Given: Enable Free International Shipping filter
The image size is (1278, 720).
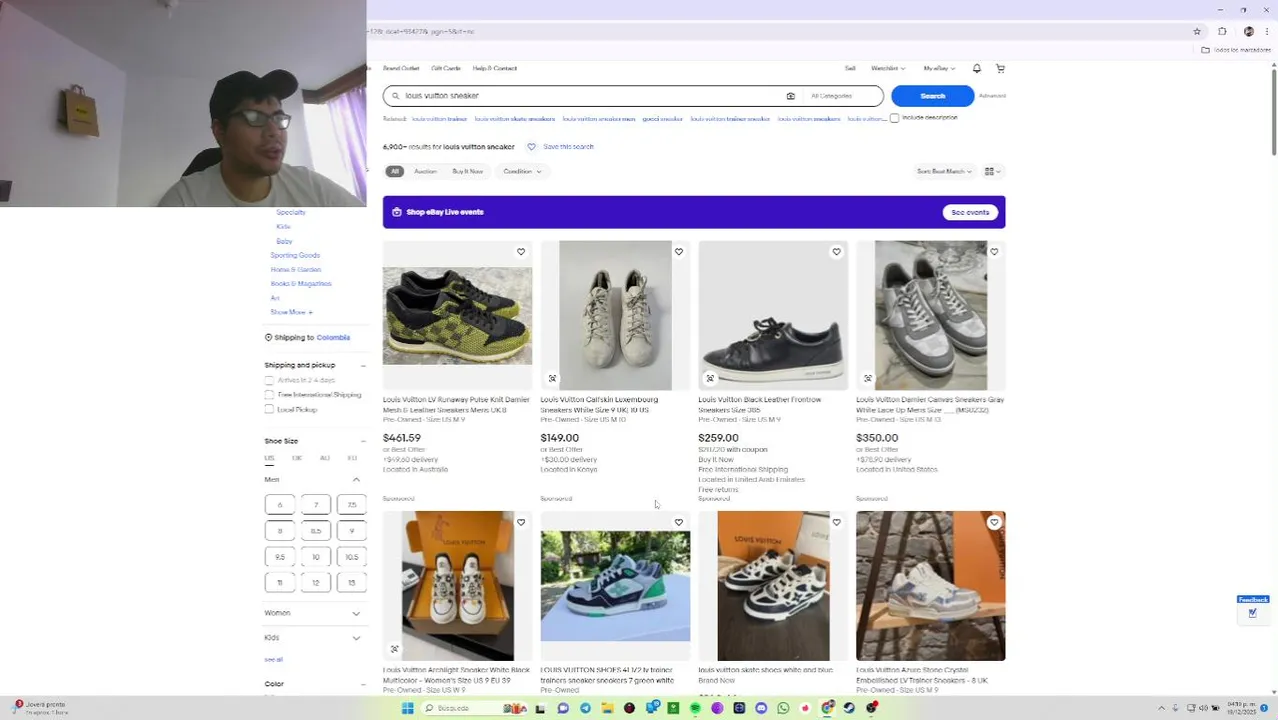Looking at the screenshot, I should point(269,394).
